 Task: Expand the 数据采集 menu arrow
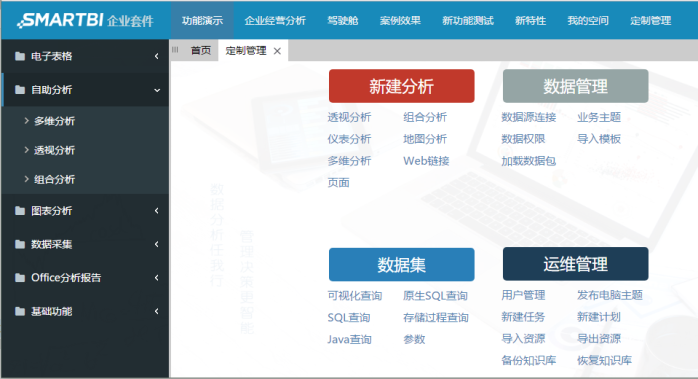(x=157, y=244)
